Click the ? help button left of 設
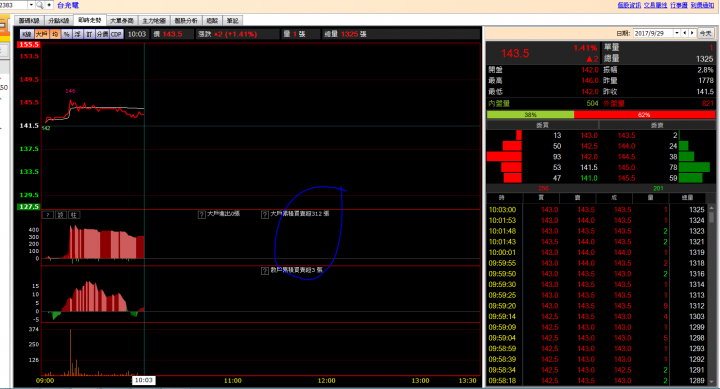 (48, 215)
